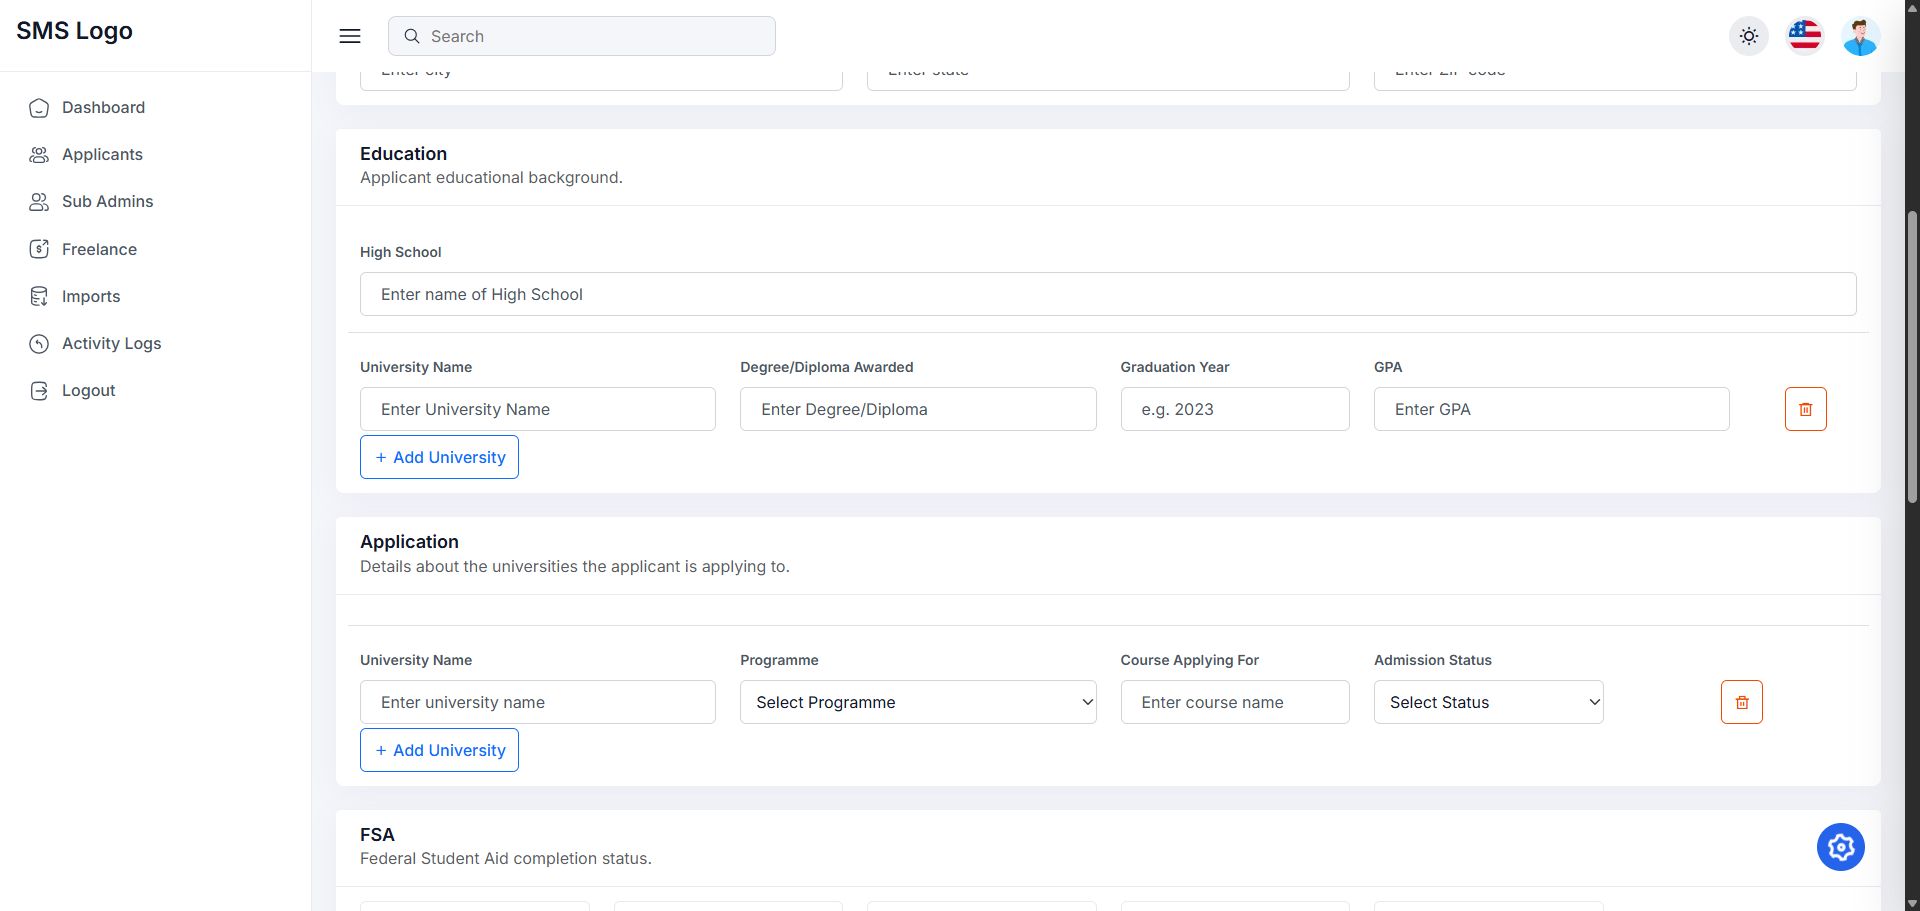Add University under the Application section
Viewport: 1920px width, 911px height.
(439, 750)
